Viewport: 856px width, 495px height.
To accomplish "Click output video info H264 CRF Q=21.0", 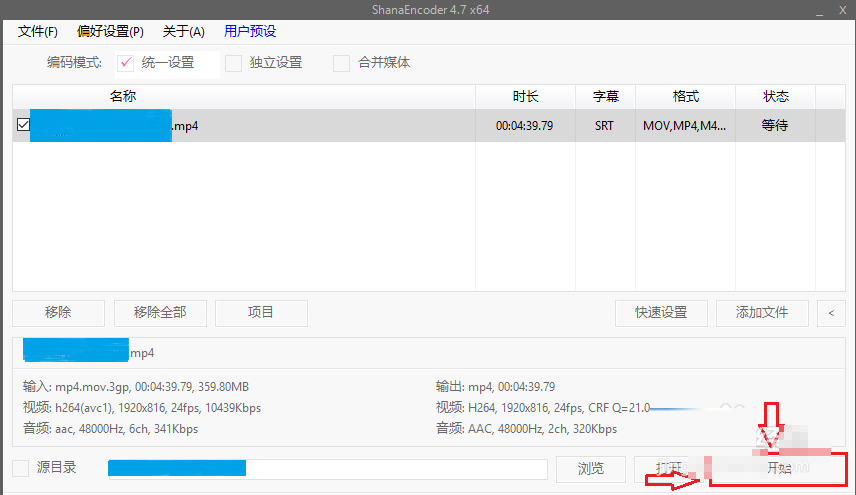I will coord(543,408).
